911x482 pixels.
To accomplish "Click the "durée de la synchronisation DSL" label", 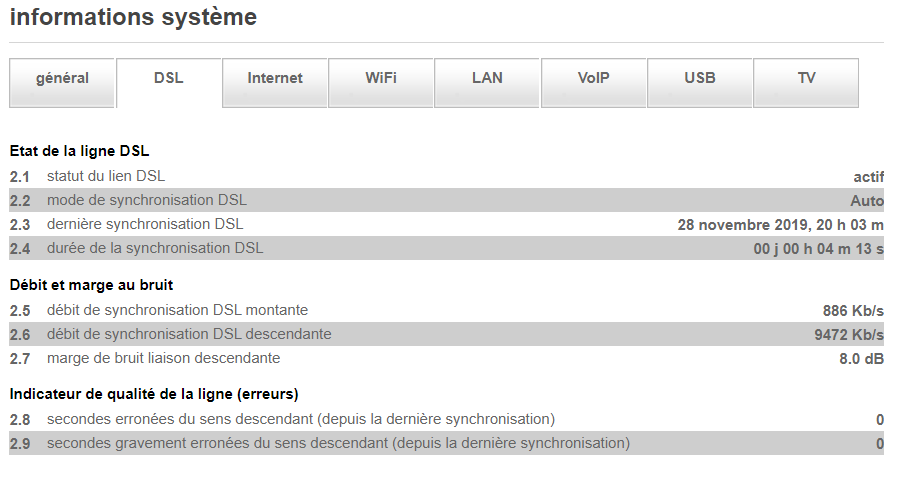I will 155,248.
